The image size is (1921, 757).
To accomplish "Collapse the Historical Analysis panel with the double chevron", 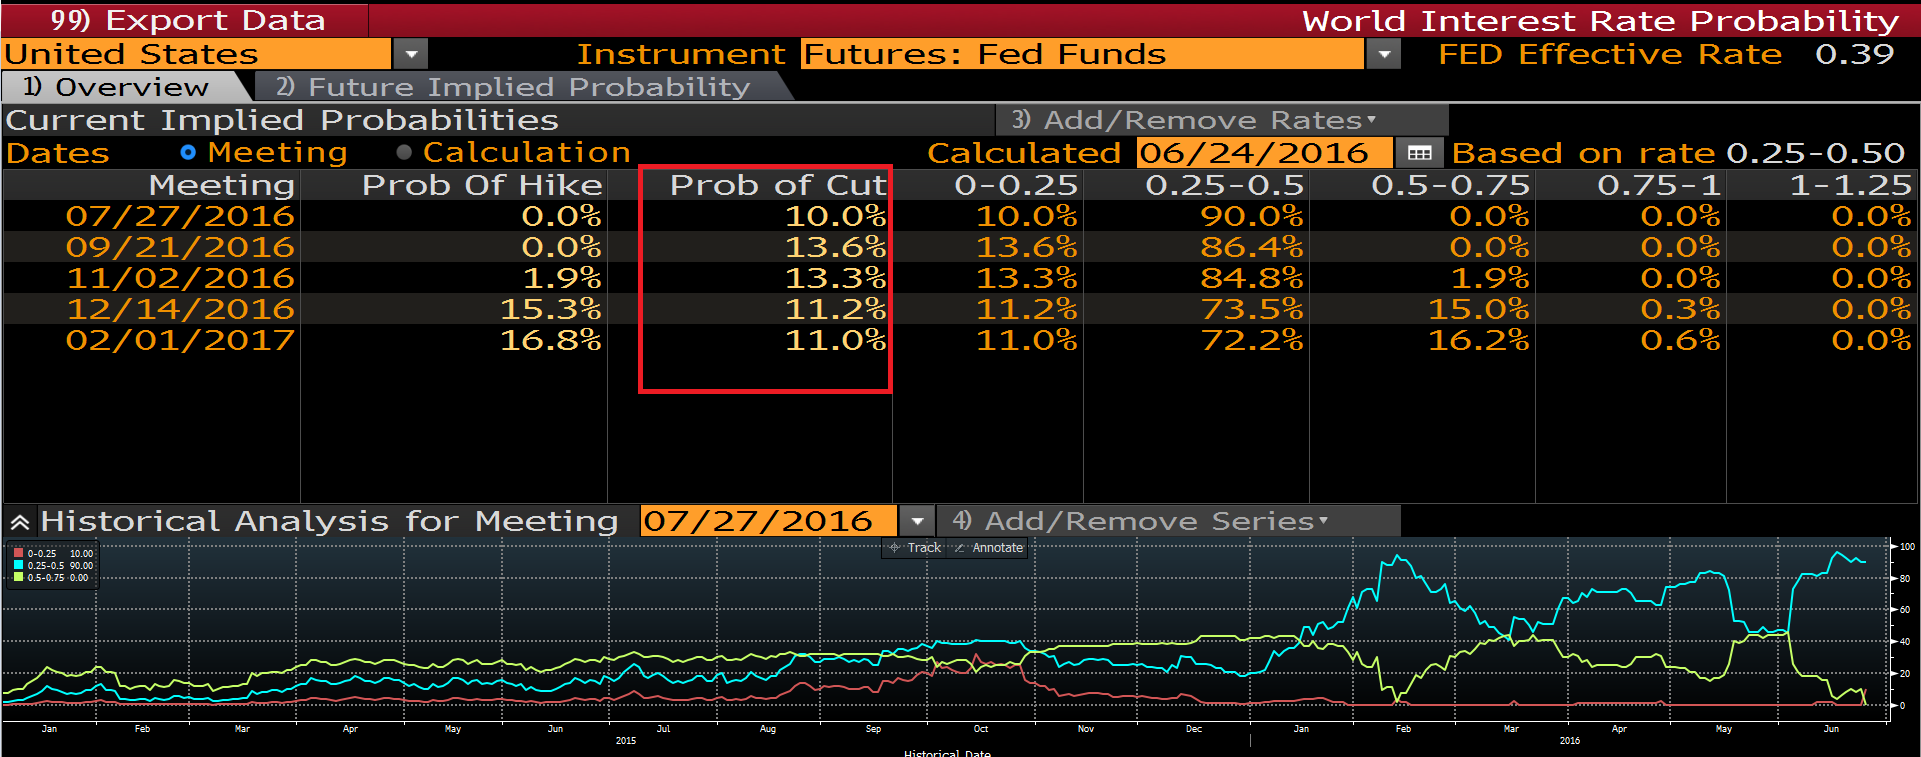I will [19, 522].
